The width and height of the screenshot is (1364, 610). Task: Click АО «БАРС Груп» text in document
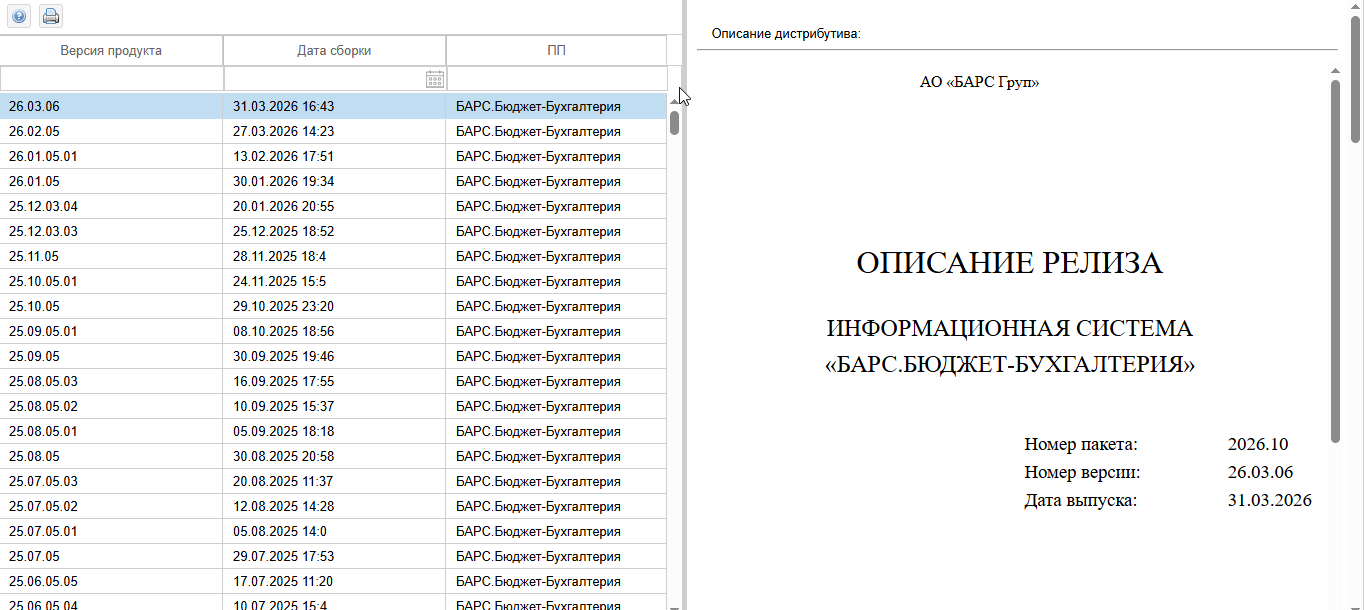point(979,82)
